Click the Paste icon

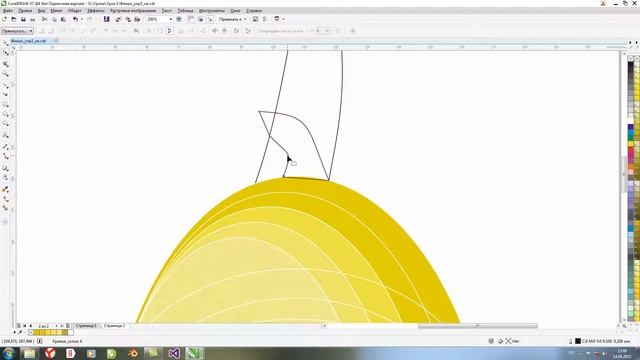63,19
